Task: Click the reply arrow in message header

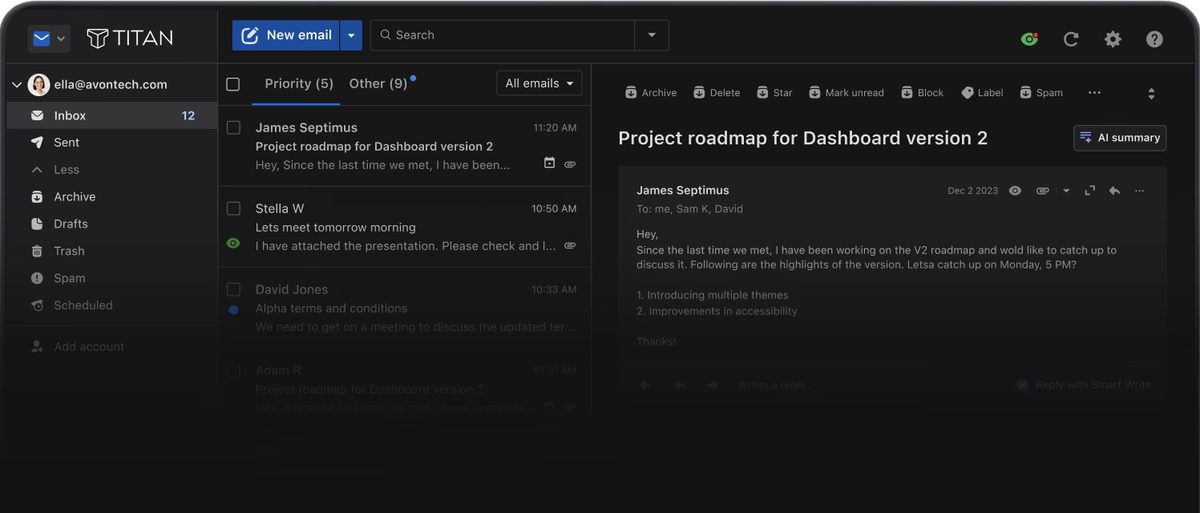Action: pyautogui.click(x=1114, y=190)
